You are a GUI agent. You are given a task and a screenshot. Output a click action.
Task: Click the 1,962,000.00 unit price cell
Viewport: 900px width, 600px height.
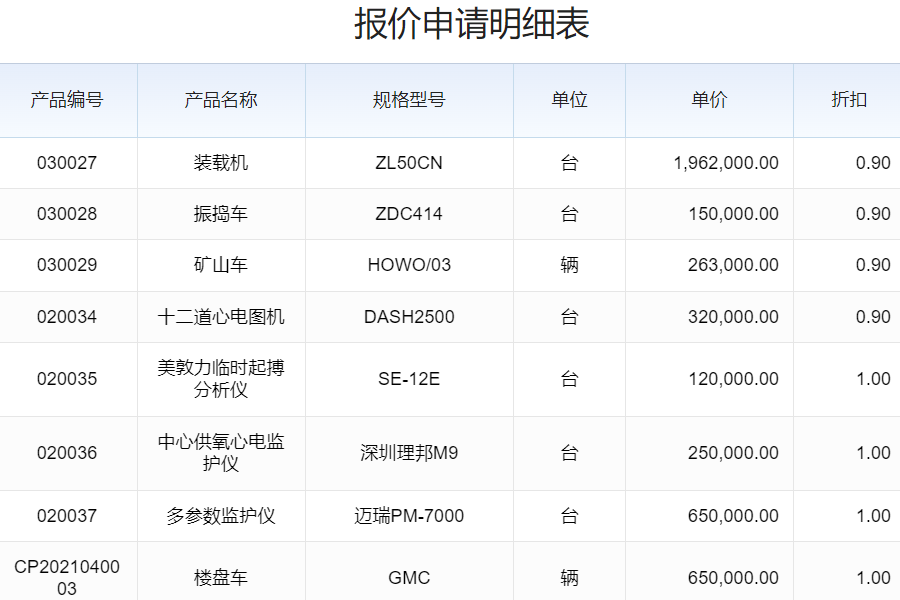point(726,163)
